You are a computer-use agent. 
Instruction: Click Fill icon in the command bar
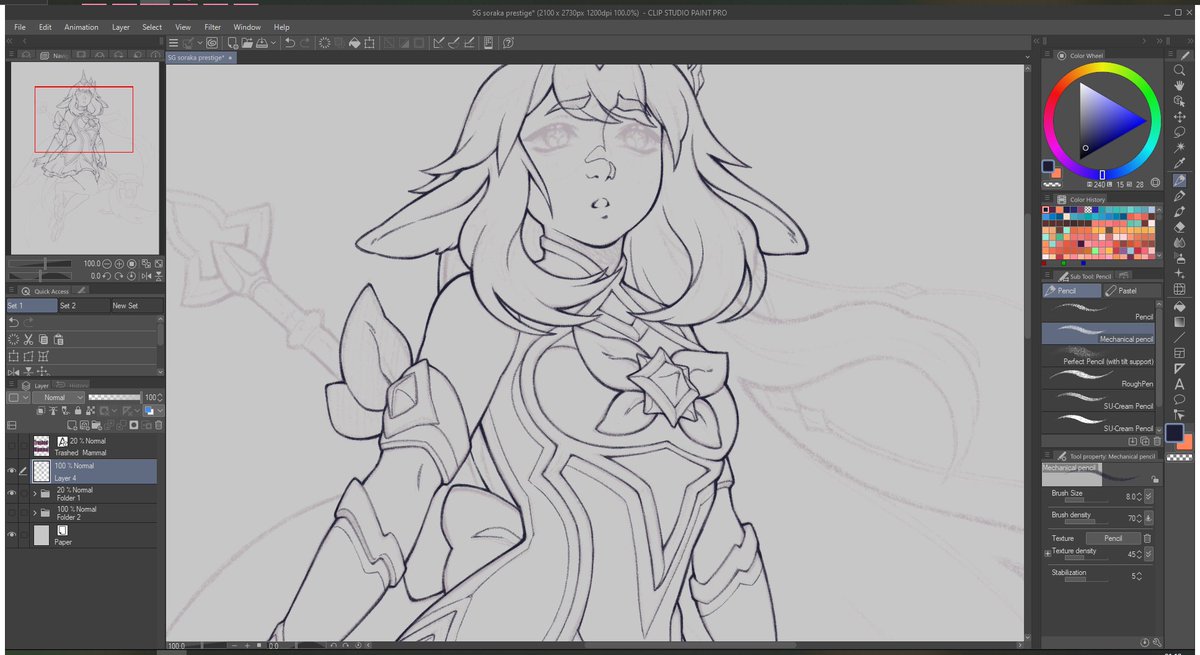354,43
